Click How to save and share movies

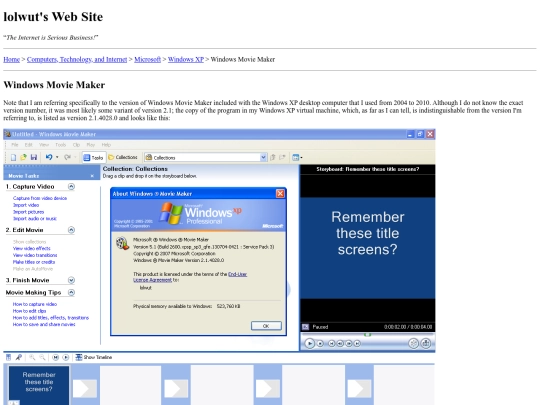coord(44,324)
